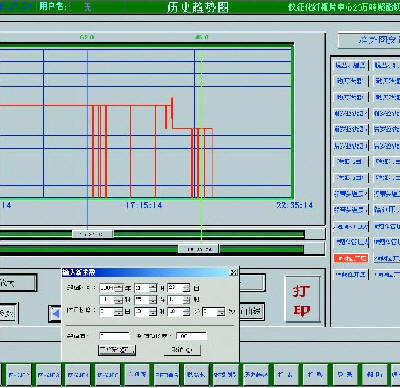Viewport: 400px width, 388px height.
Task: Click the 17:15:14 time axis label
Action: [144, 205]
